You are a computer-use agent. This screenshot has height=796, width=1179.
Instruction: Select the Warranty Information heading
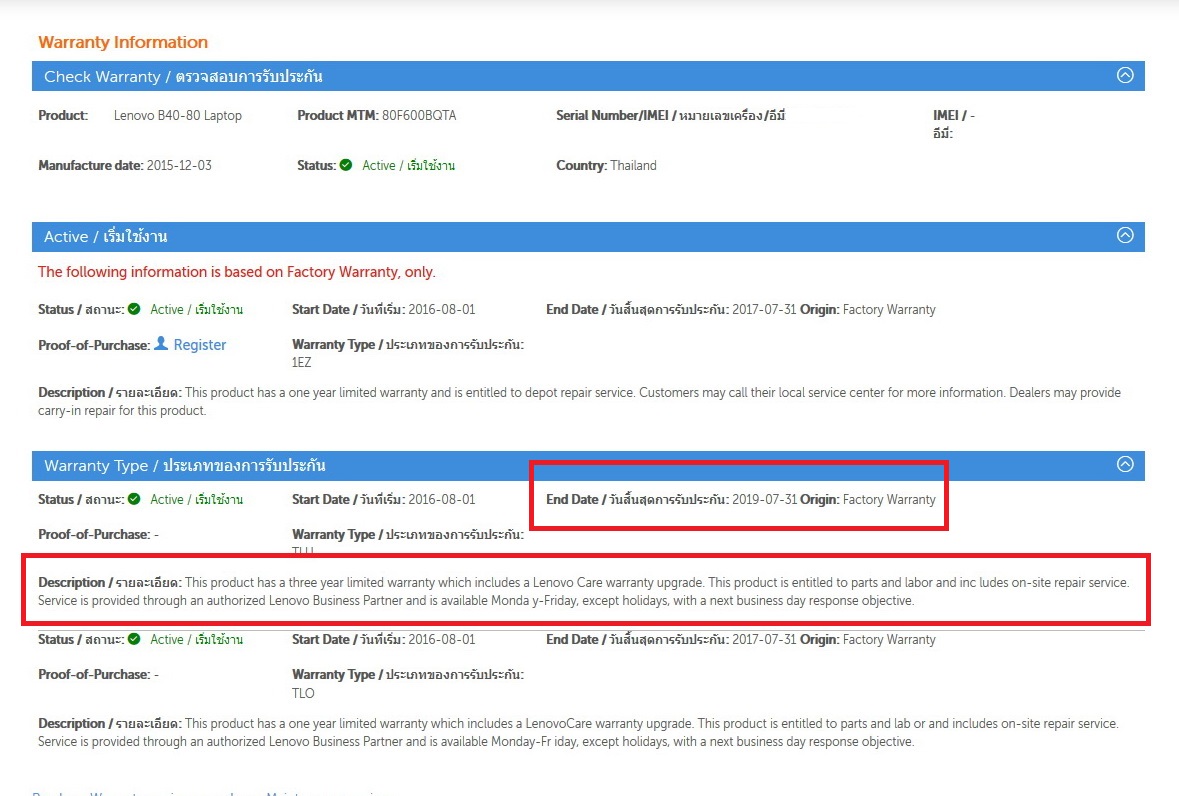pyautogui.click(x=123, y=42)
